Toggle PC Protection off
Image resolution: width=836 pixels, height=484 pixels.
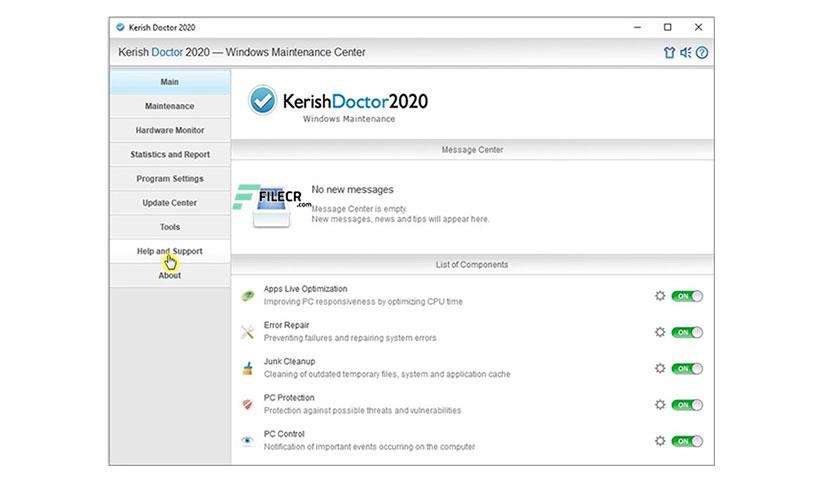[687, 405]
